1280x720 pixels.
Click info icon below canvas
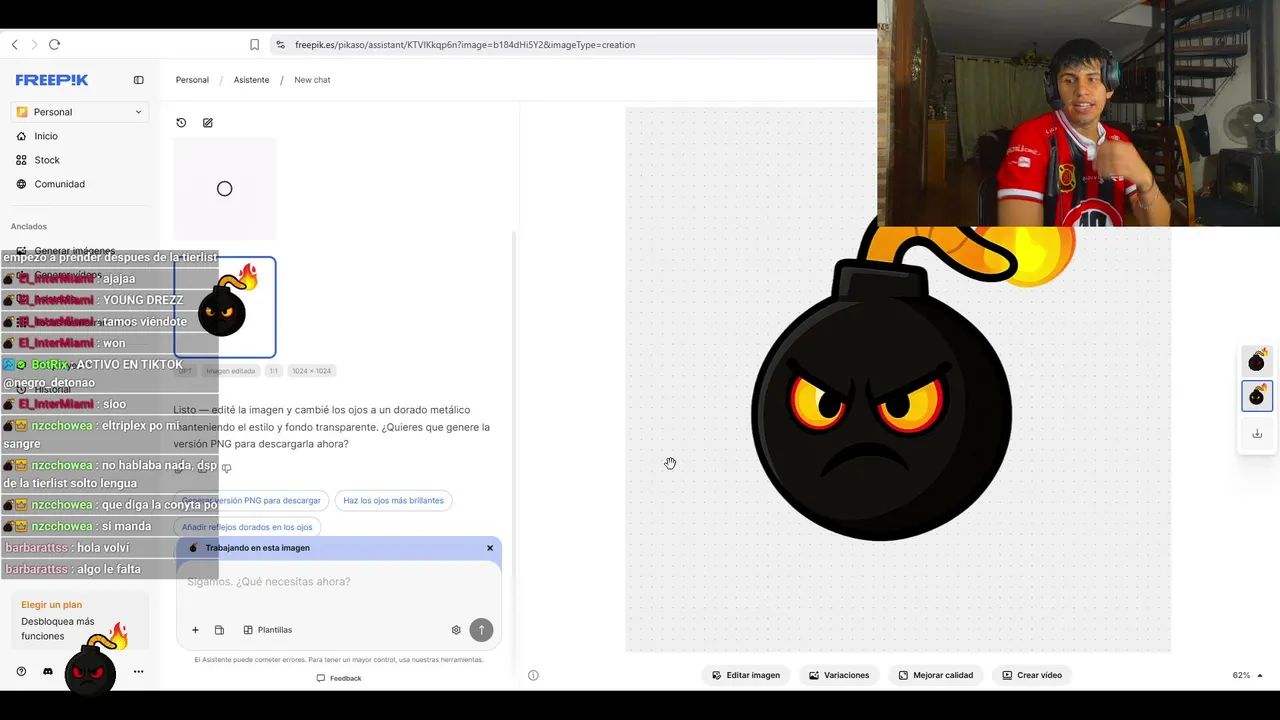click(533, 675)
